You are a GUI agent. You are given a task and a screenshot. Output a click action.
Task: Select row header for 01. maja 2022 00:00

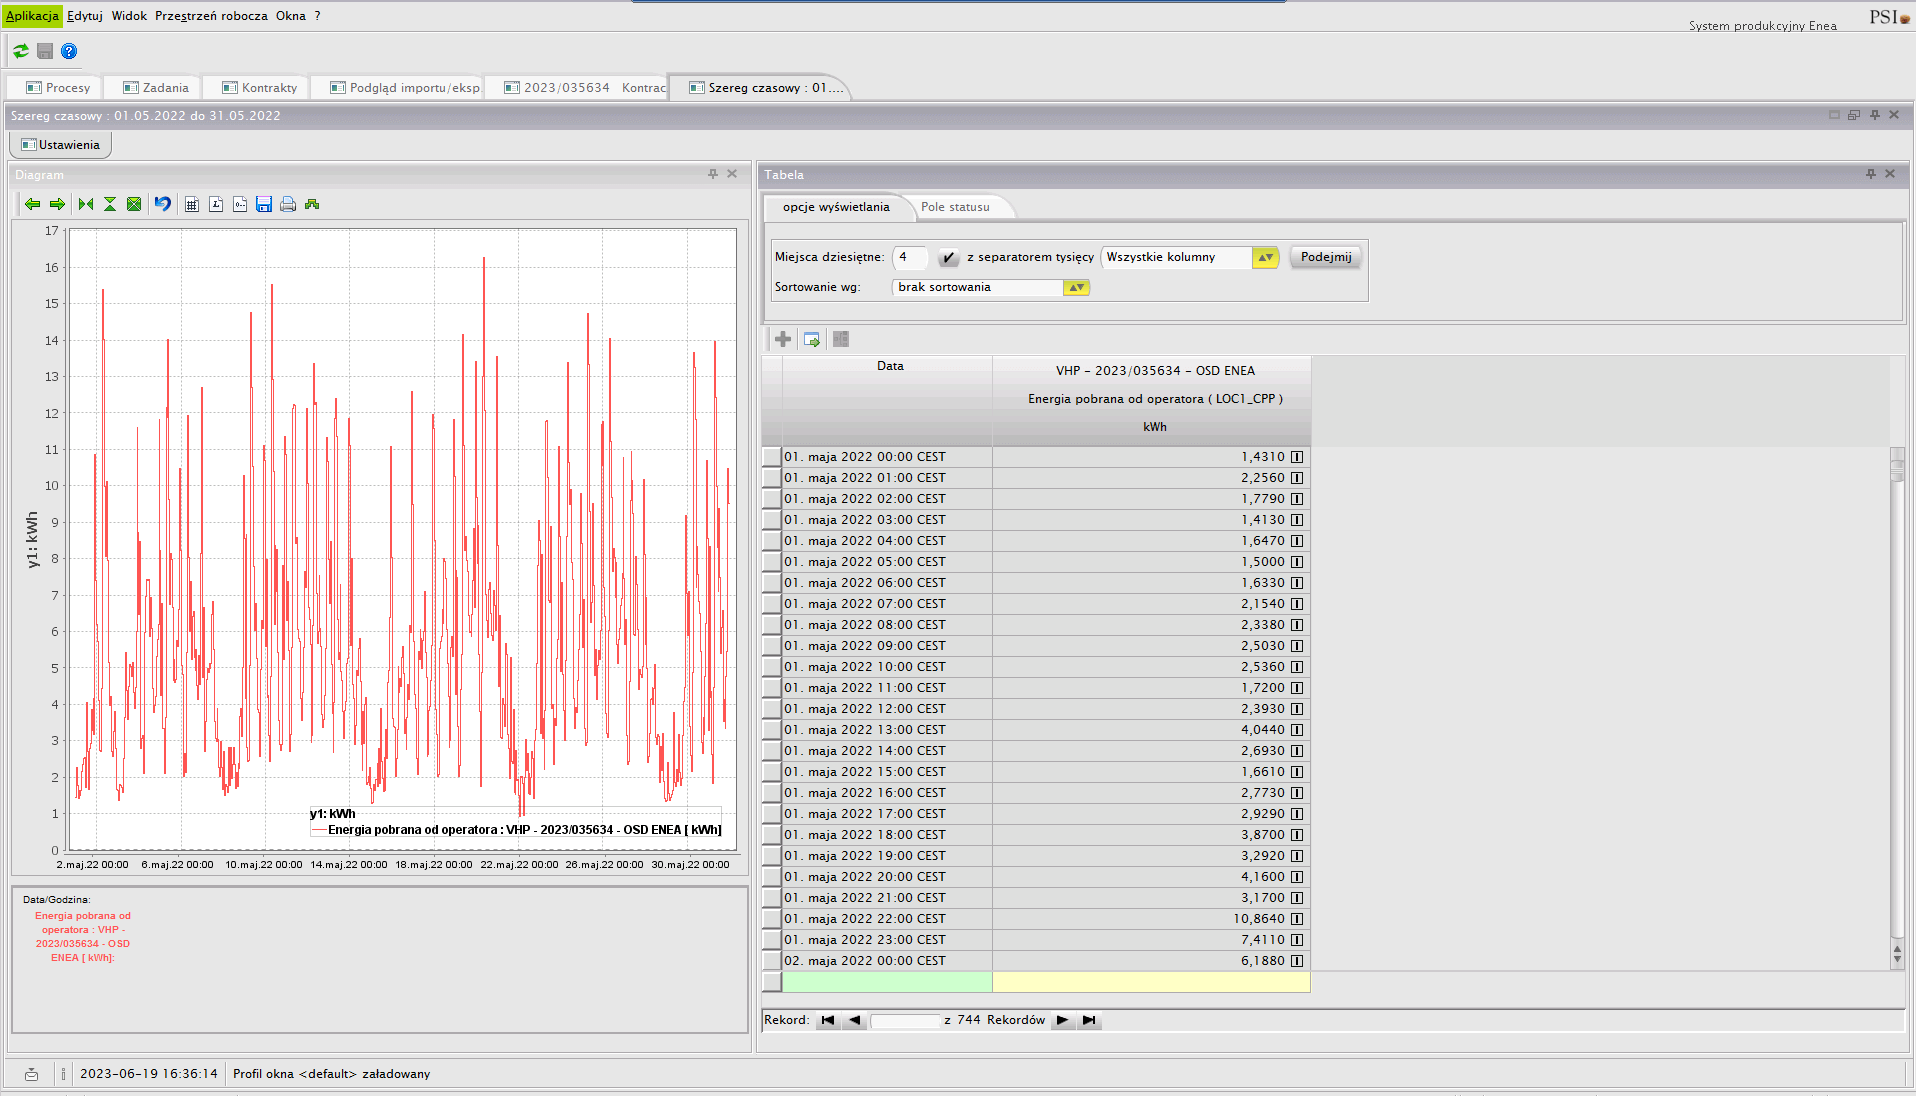coord(771,457)
